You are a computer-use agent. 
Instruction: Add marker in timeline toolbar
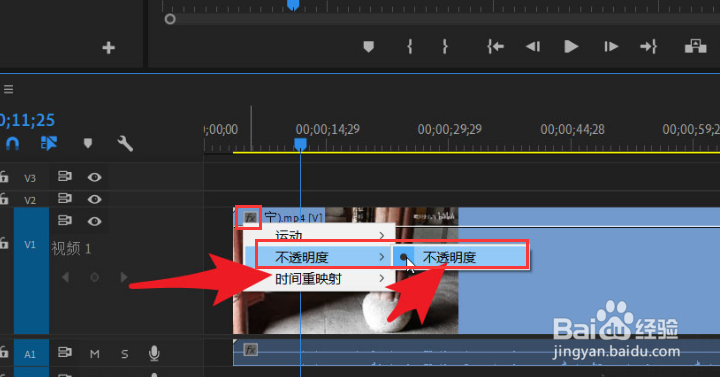[88, 143]
